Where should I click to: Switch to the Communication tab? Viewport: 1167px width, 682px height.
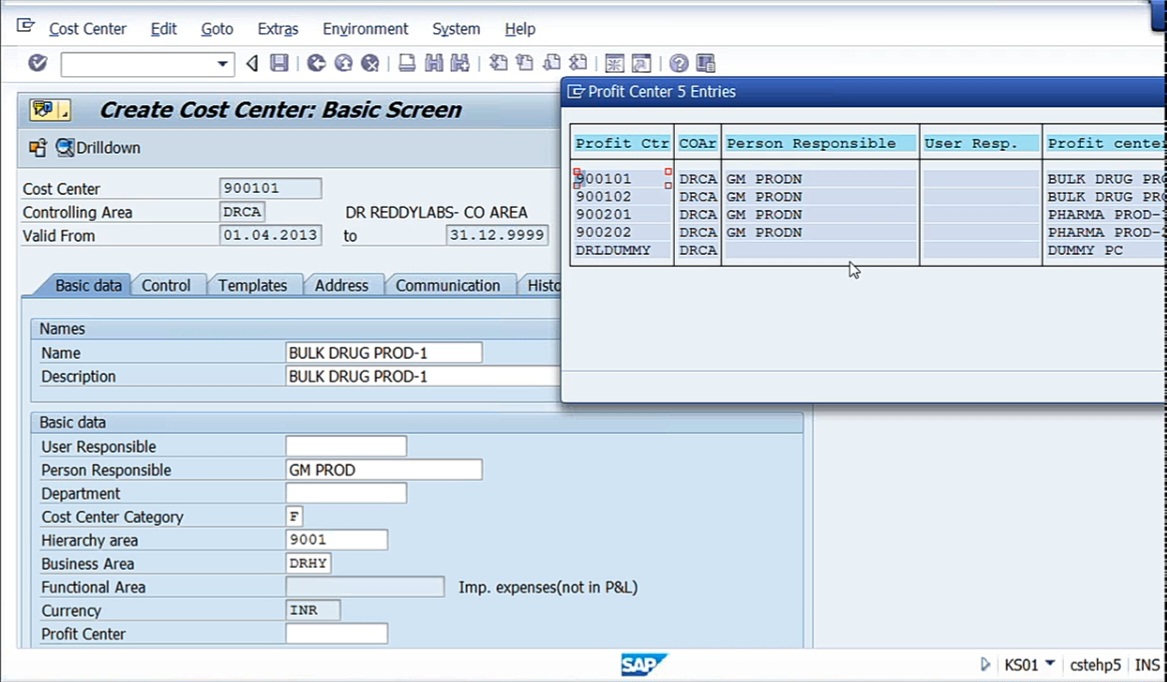[x=448, y=285]
